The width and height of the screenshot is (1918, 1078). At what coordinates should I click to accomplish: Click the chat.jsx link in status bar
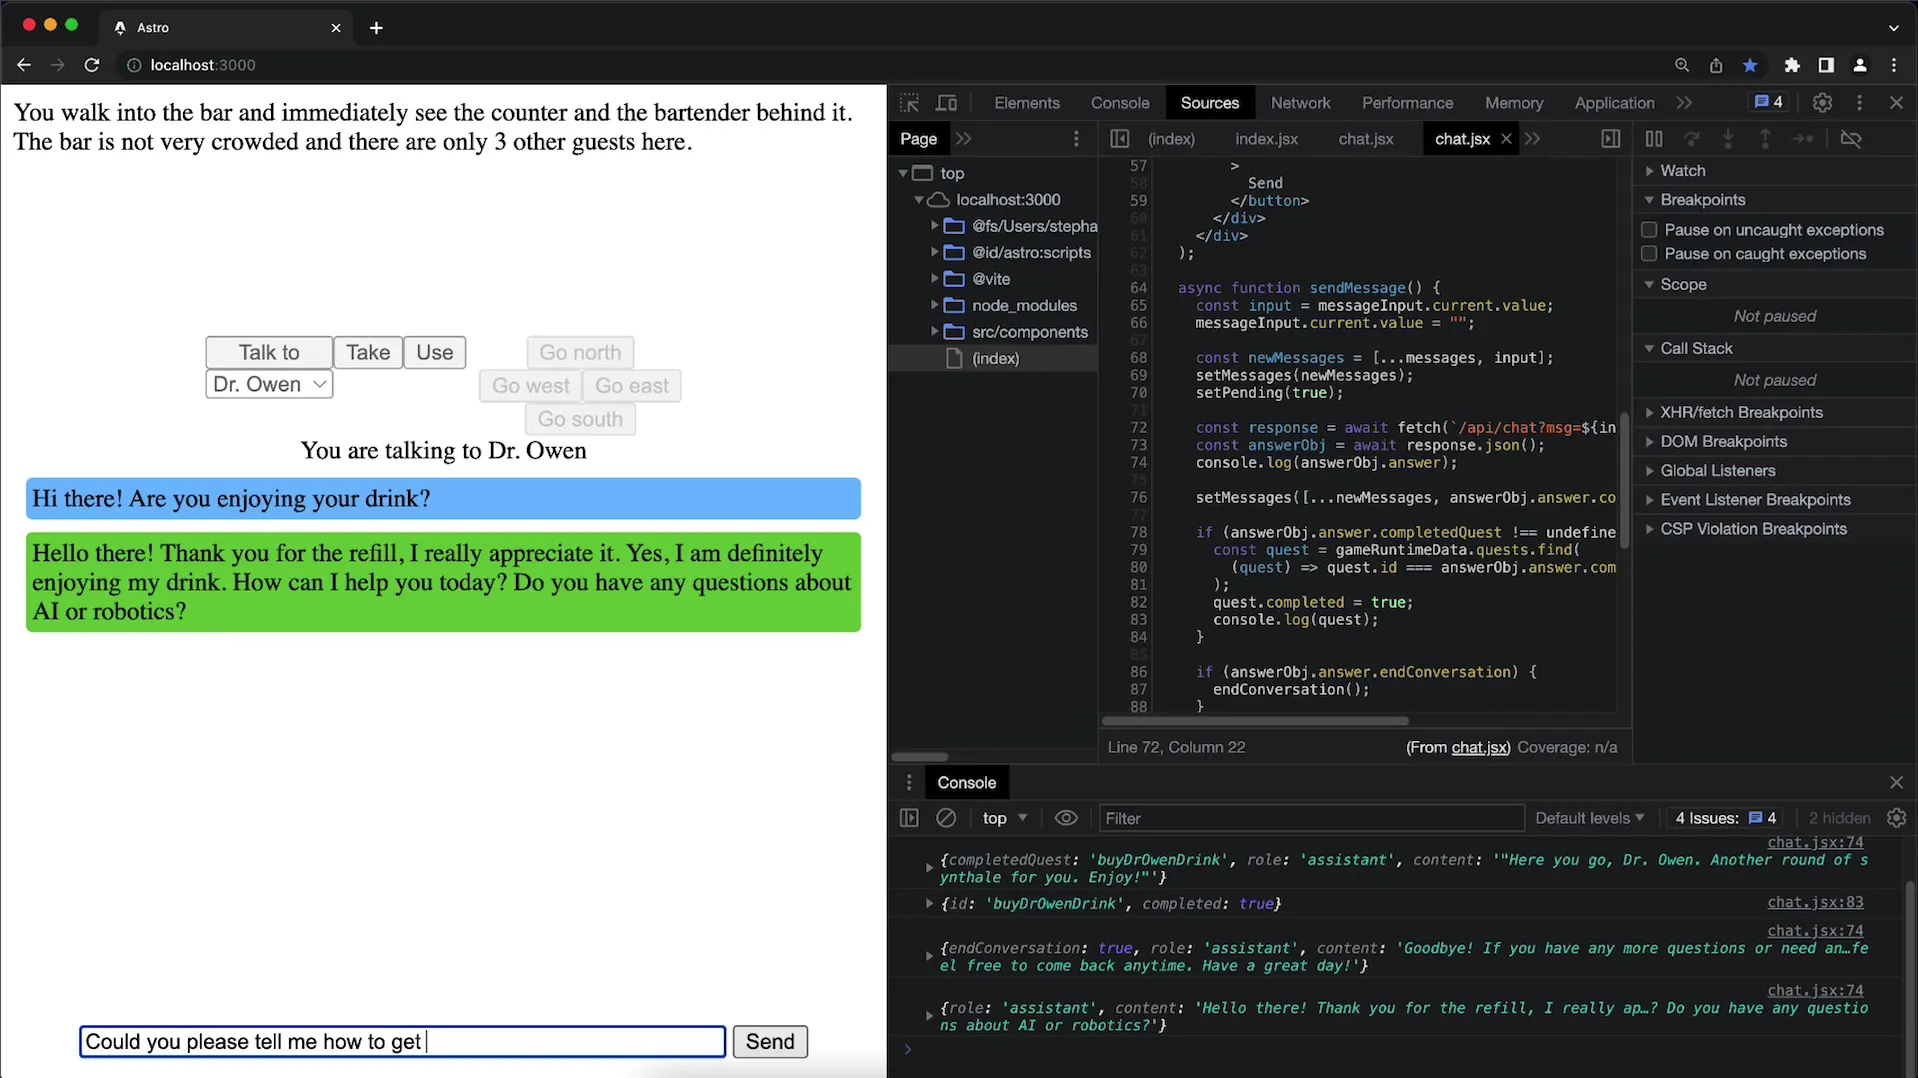[x=1479, y=748]
